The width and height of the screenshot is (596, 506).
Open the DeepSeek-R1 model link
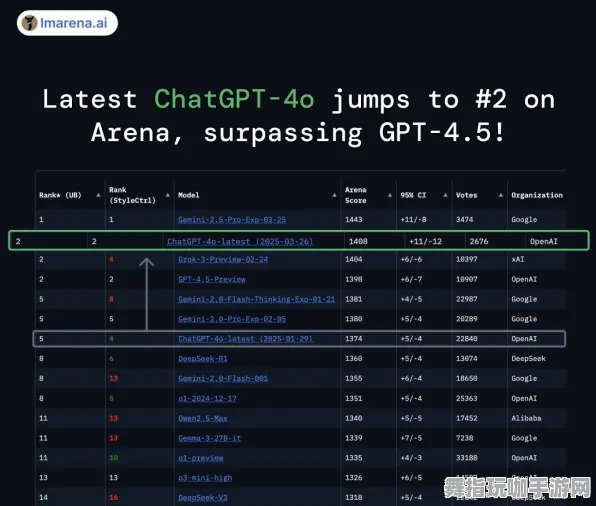tap(203, 358)
